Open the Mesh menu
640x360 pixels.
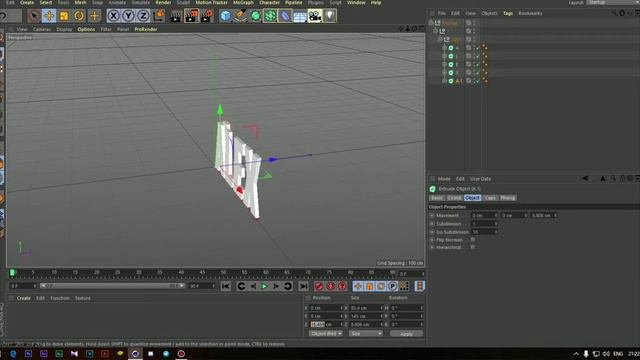click(x=80, y=2)
